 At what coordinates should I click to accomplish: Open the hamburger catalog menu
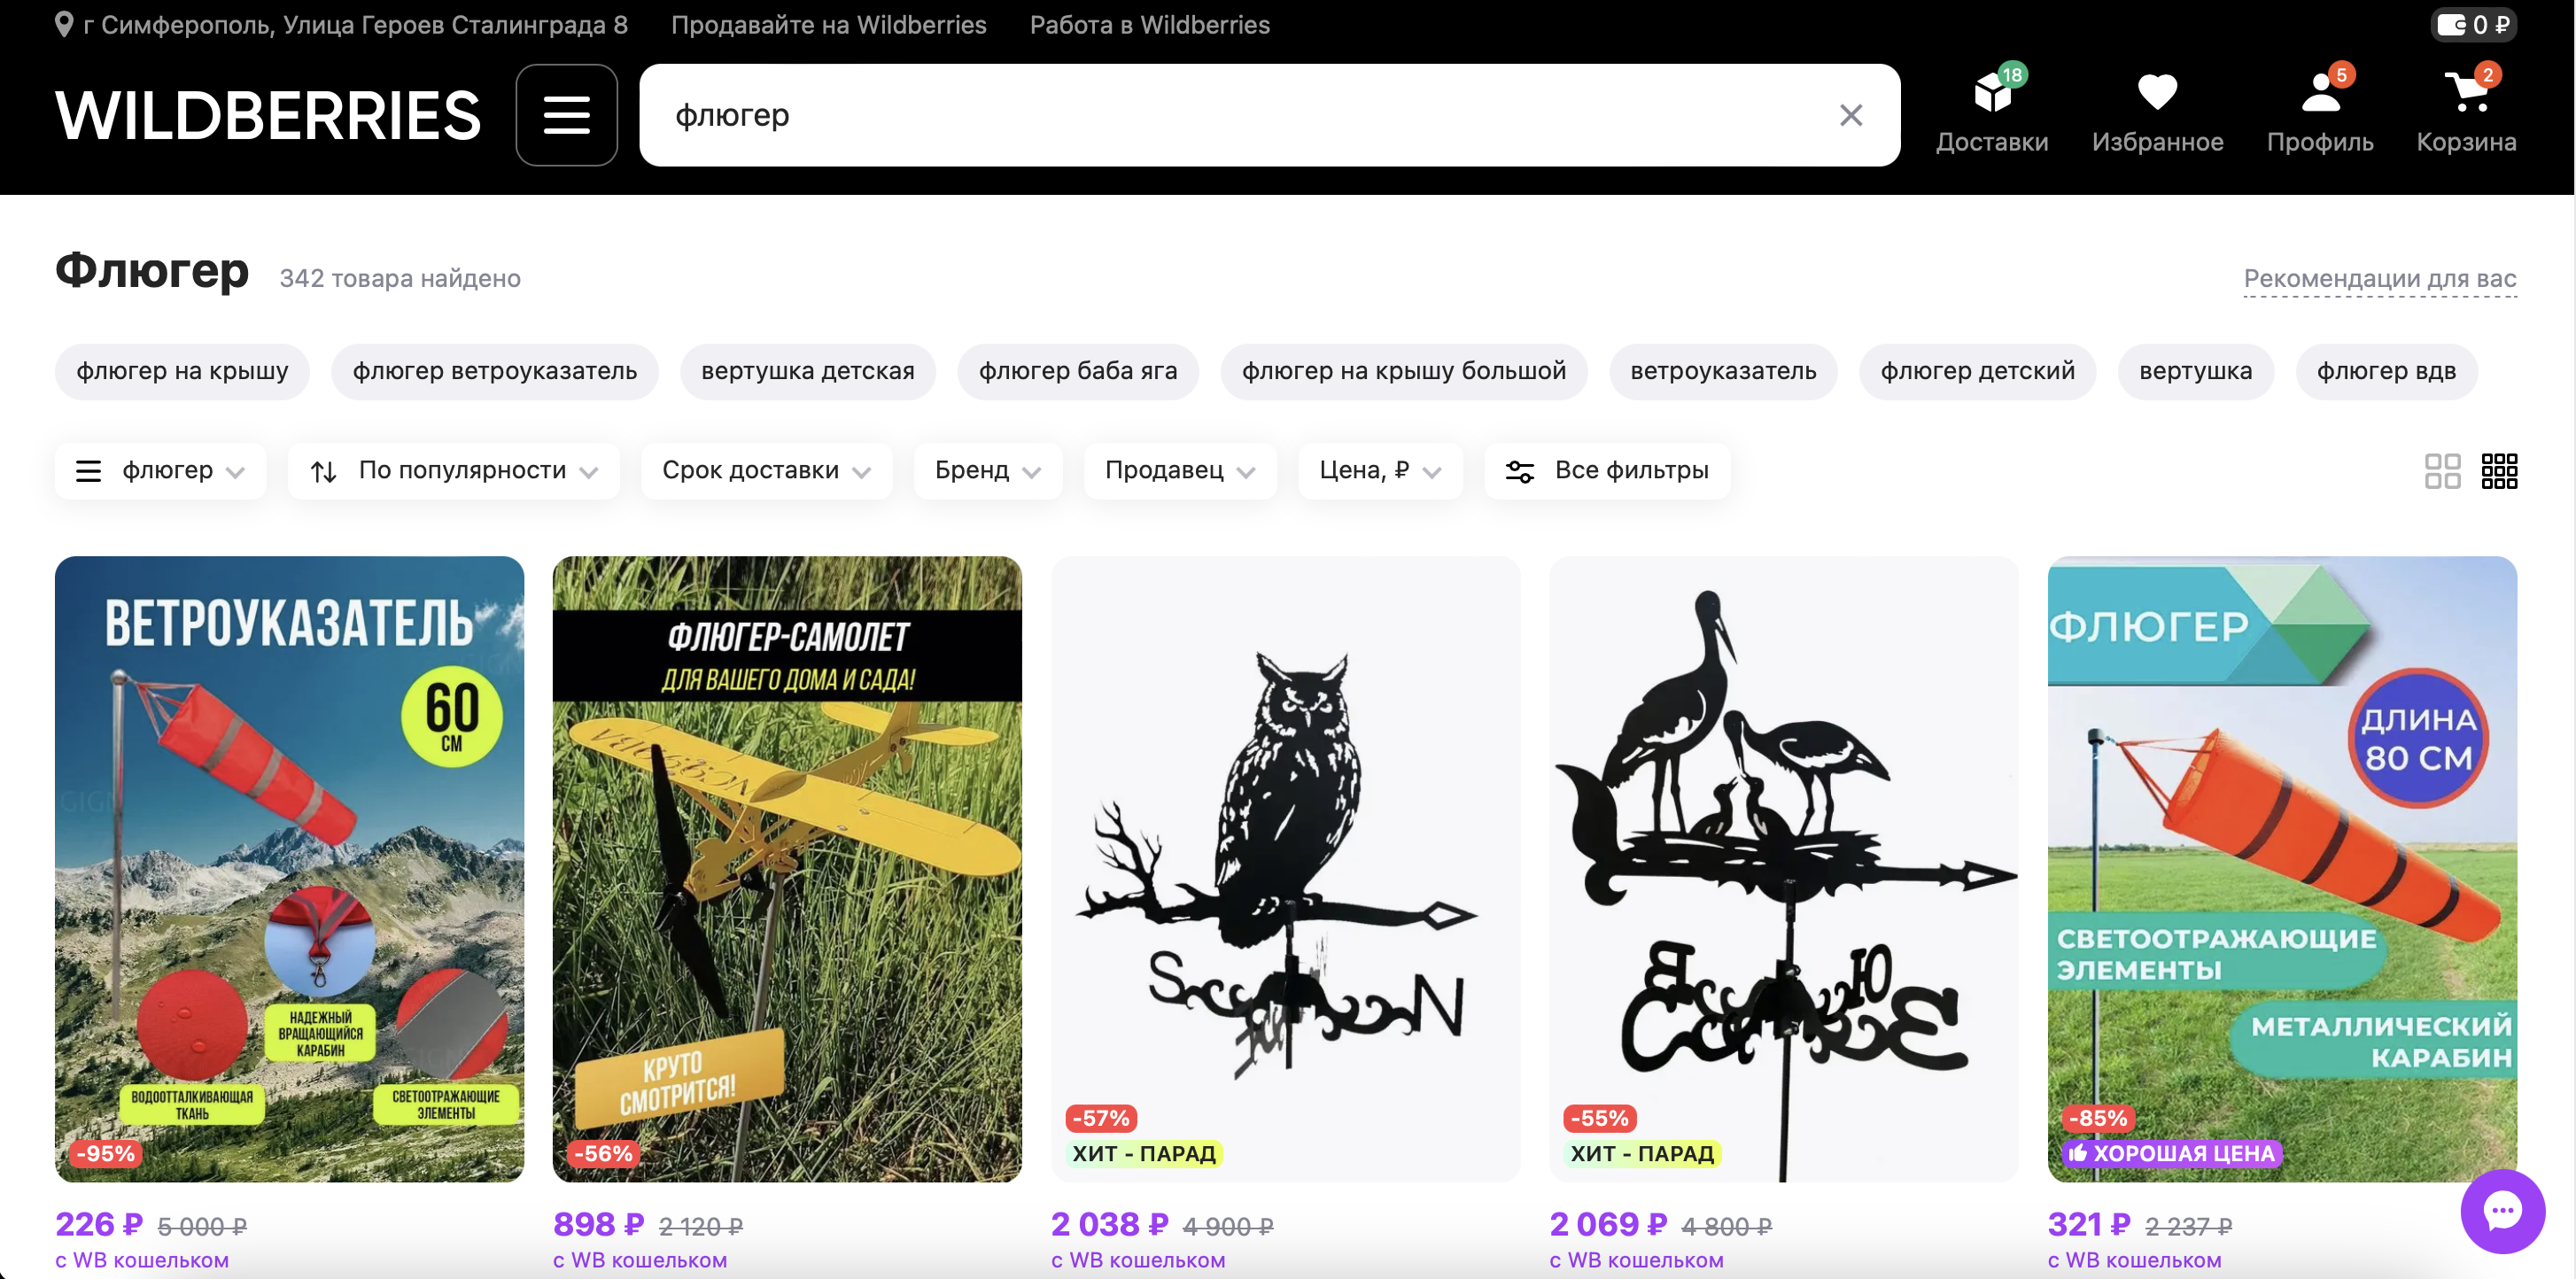point(566,115)
